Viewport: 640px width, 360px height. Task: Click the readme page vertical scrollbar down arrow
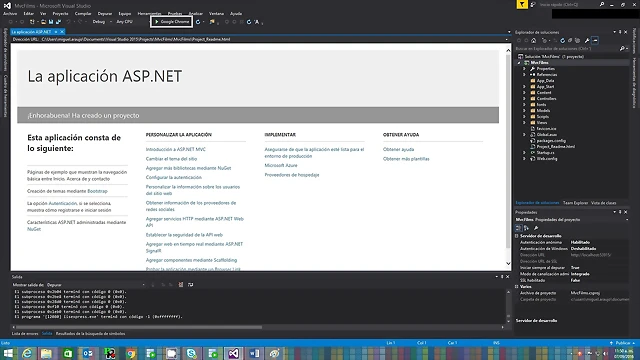point(508,264)
